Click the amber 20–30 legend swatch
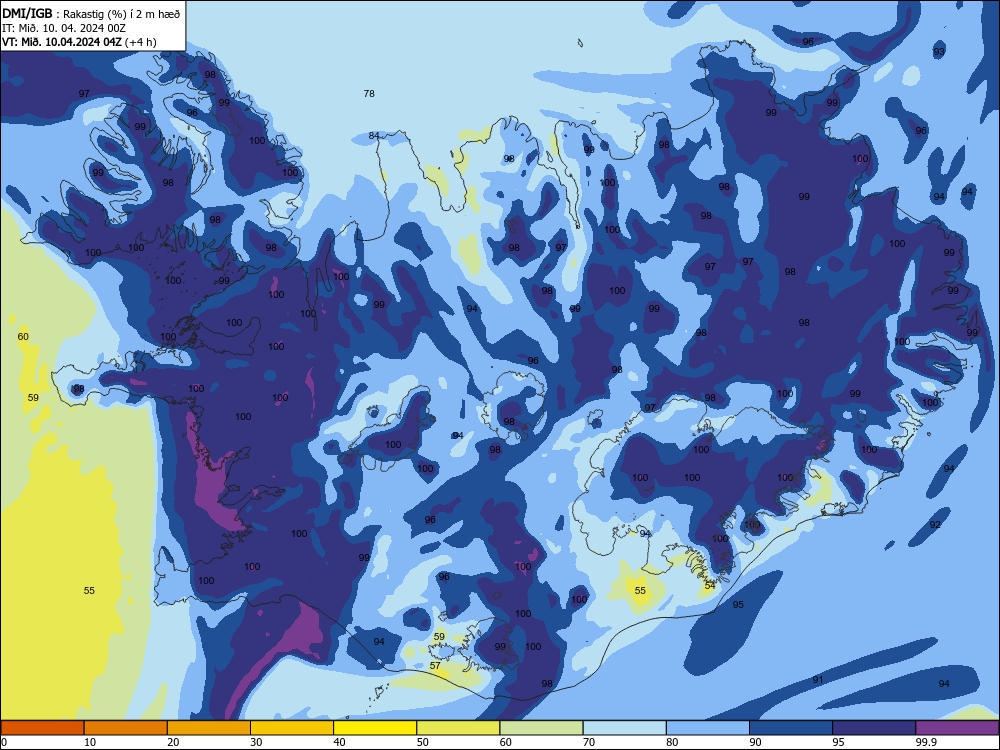This screenshot has width=1000, height=750. [x=209, y=728]
